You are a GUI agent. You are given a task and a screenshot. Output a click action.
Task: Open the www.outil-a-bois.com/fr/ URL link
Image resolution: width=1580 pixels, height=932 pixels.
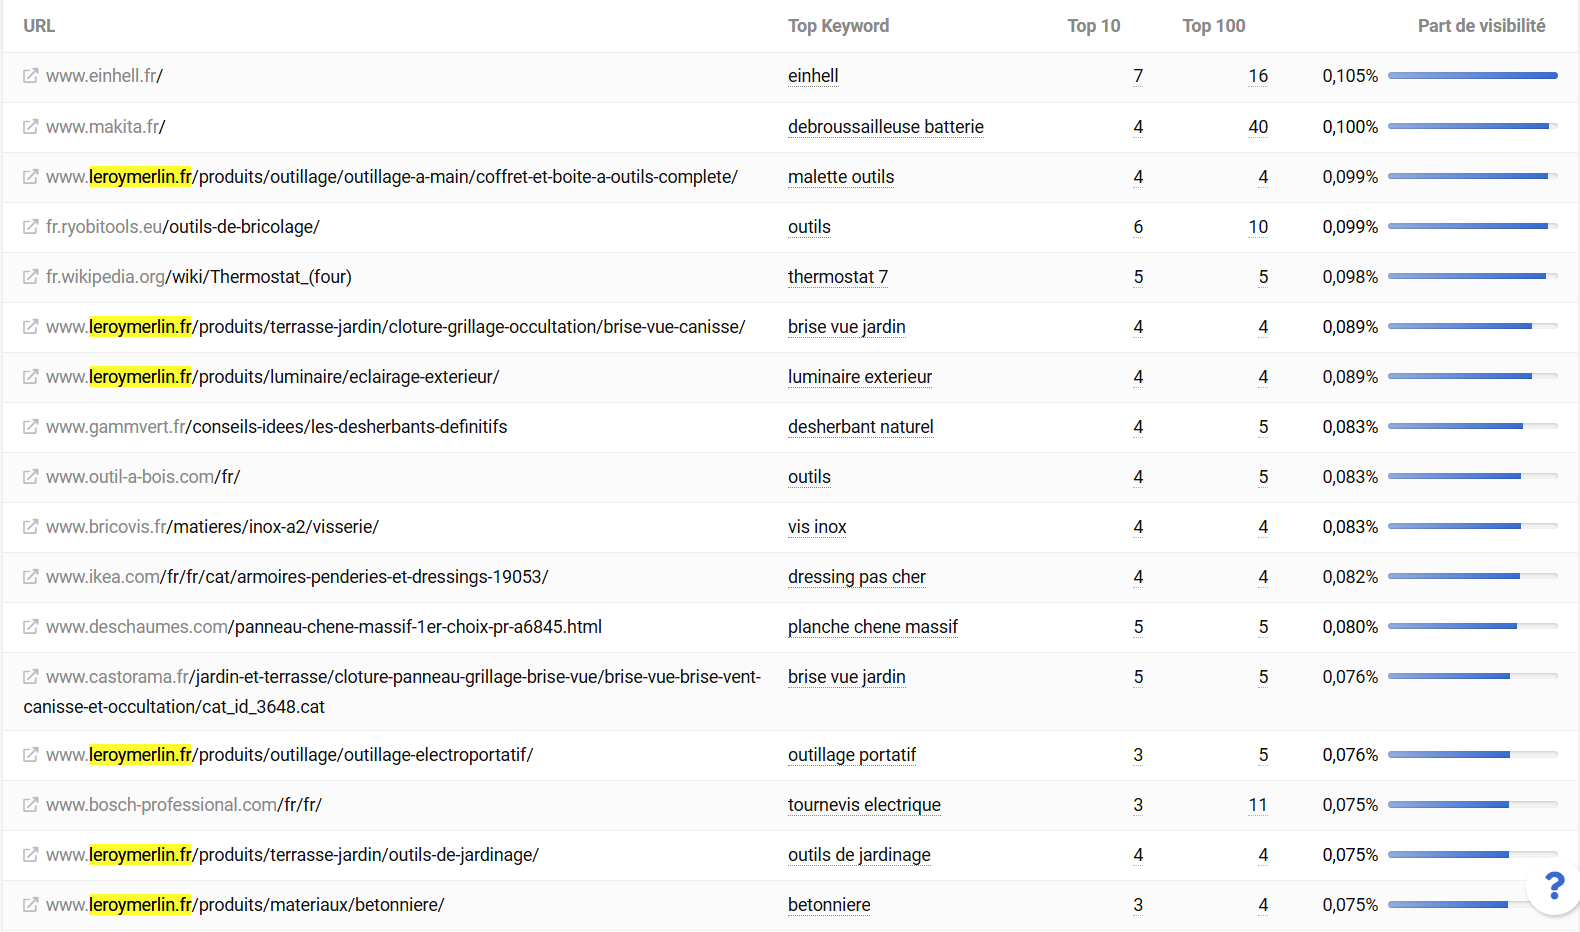(x=143, y=477)
